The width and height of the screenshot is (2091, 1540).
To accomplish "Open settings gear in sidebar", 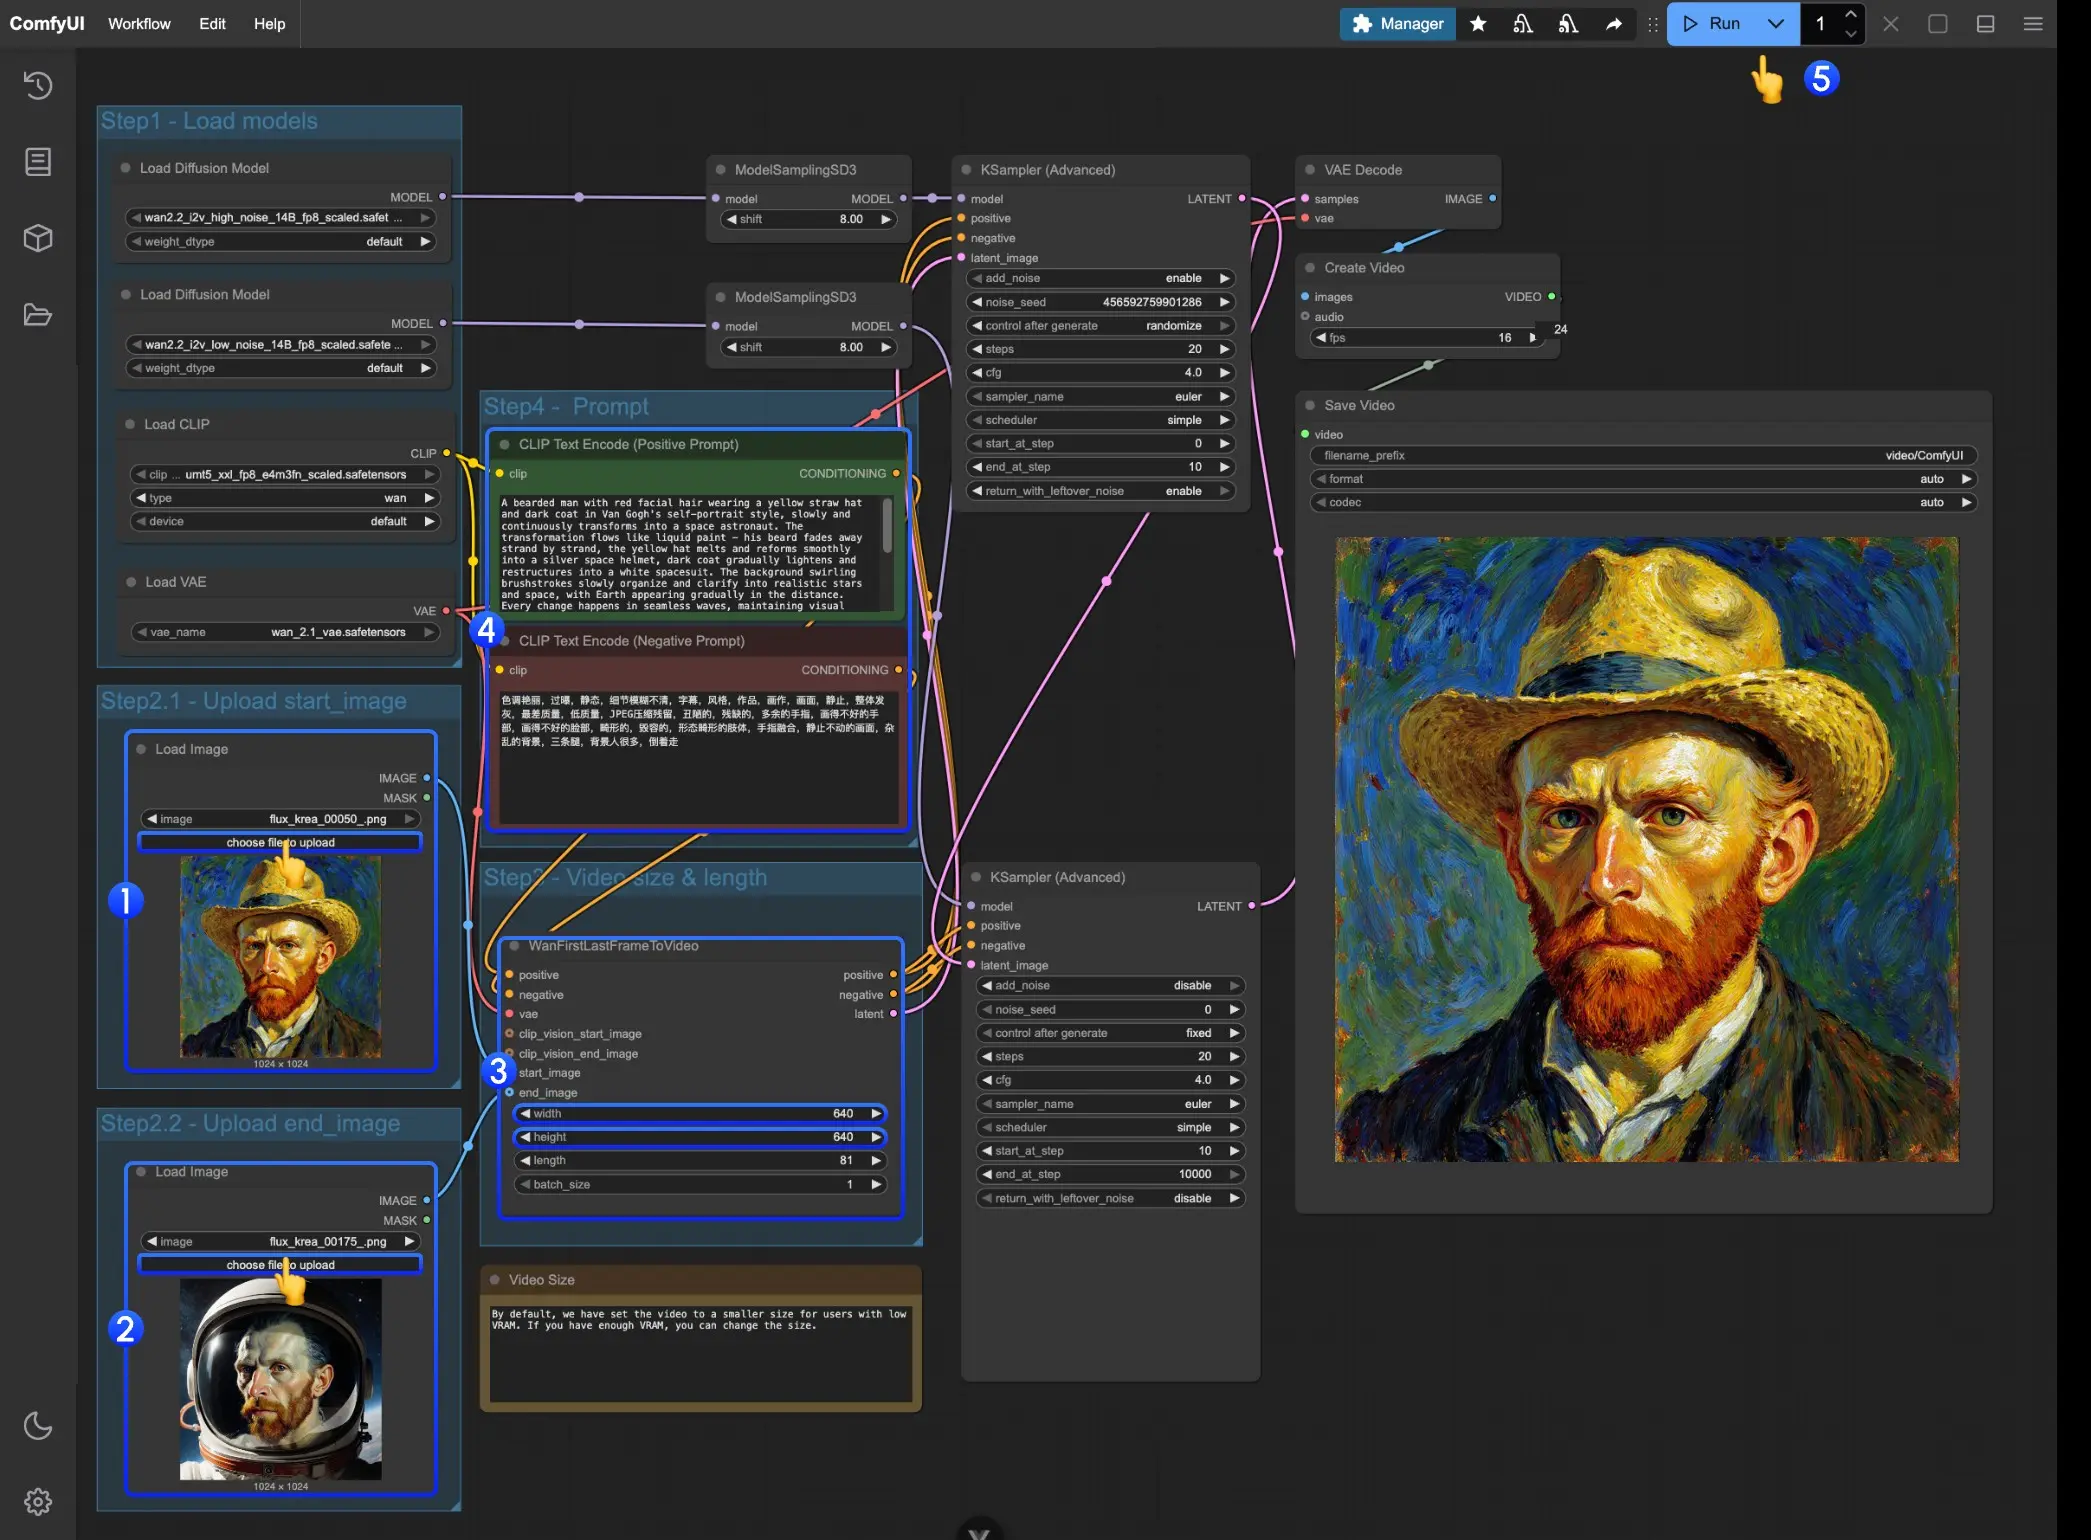I will pos(38,1501).
